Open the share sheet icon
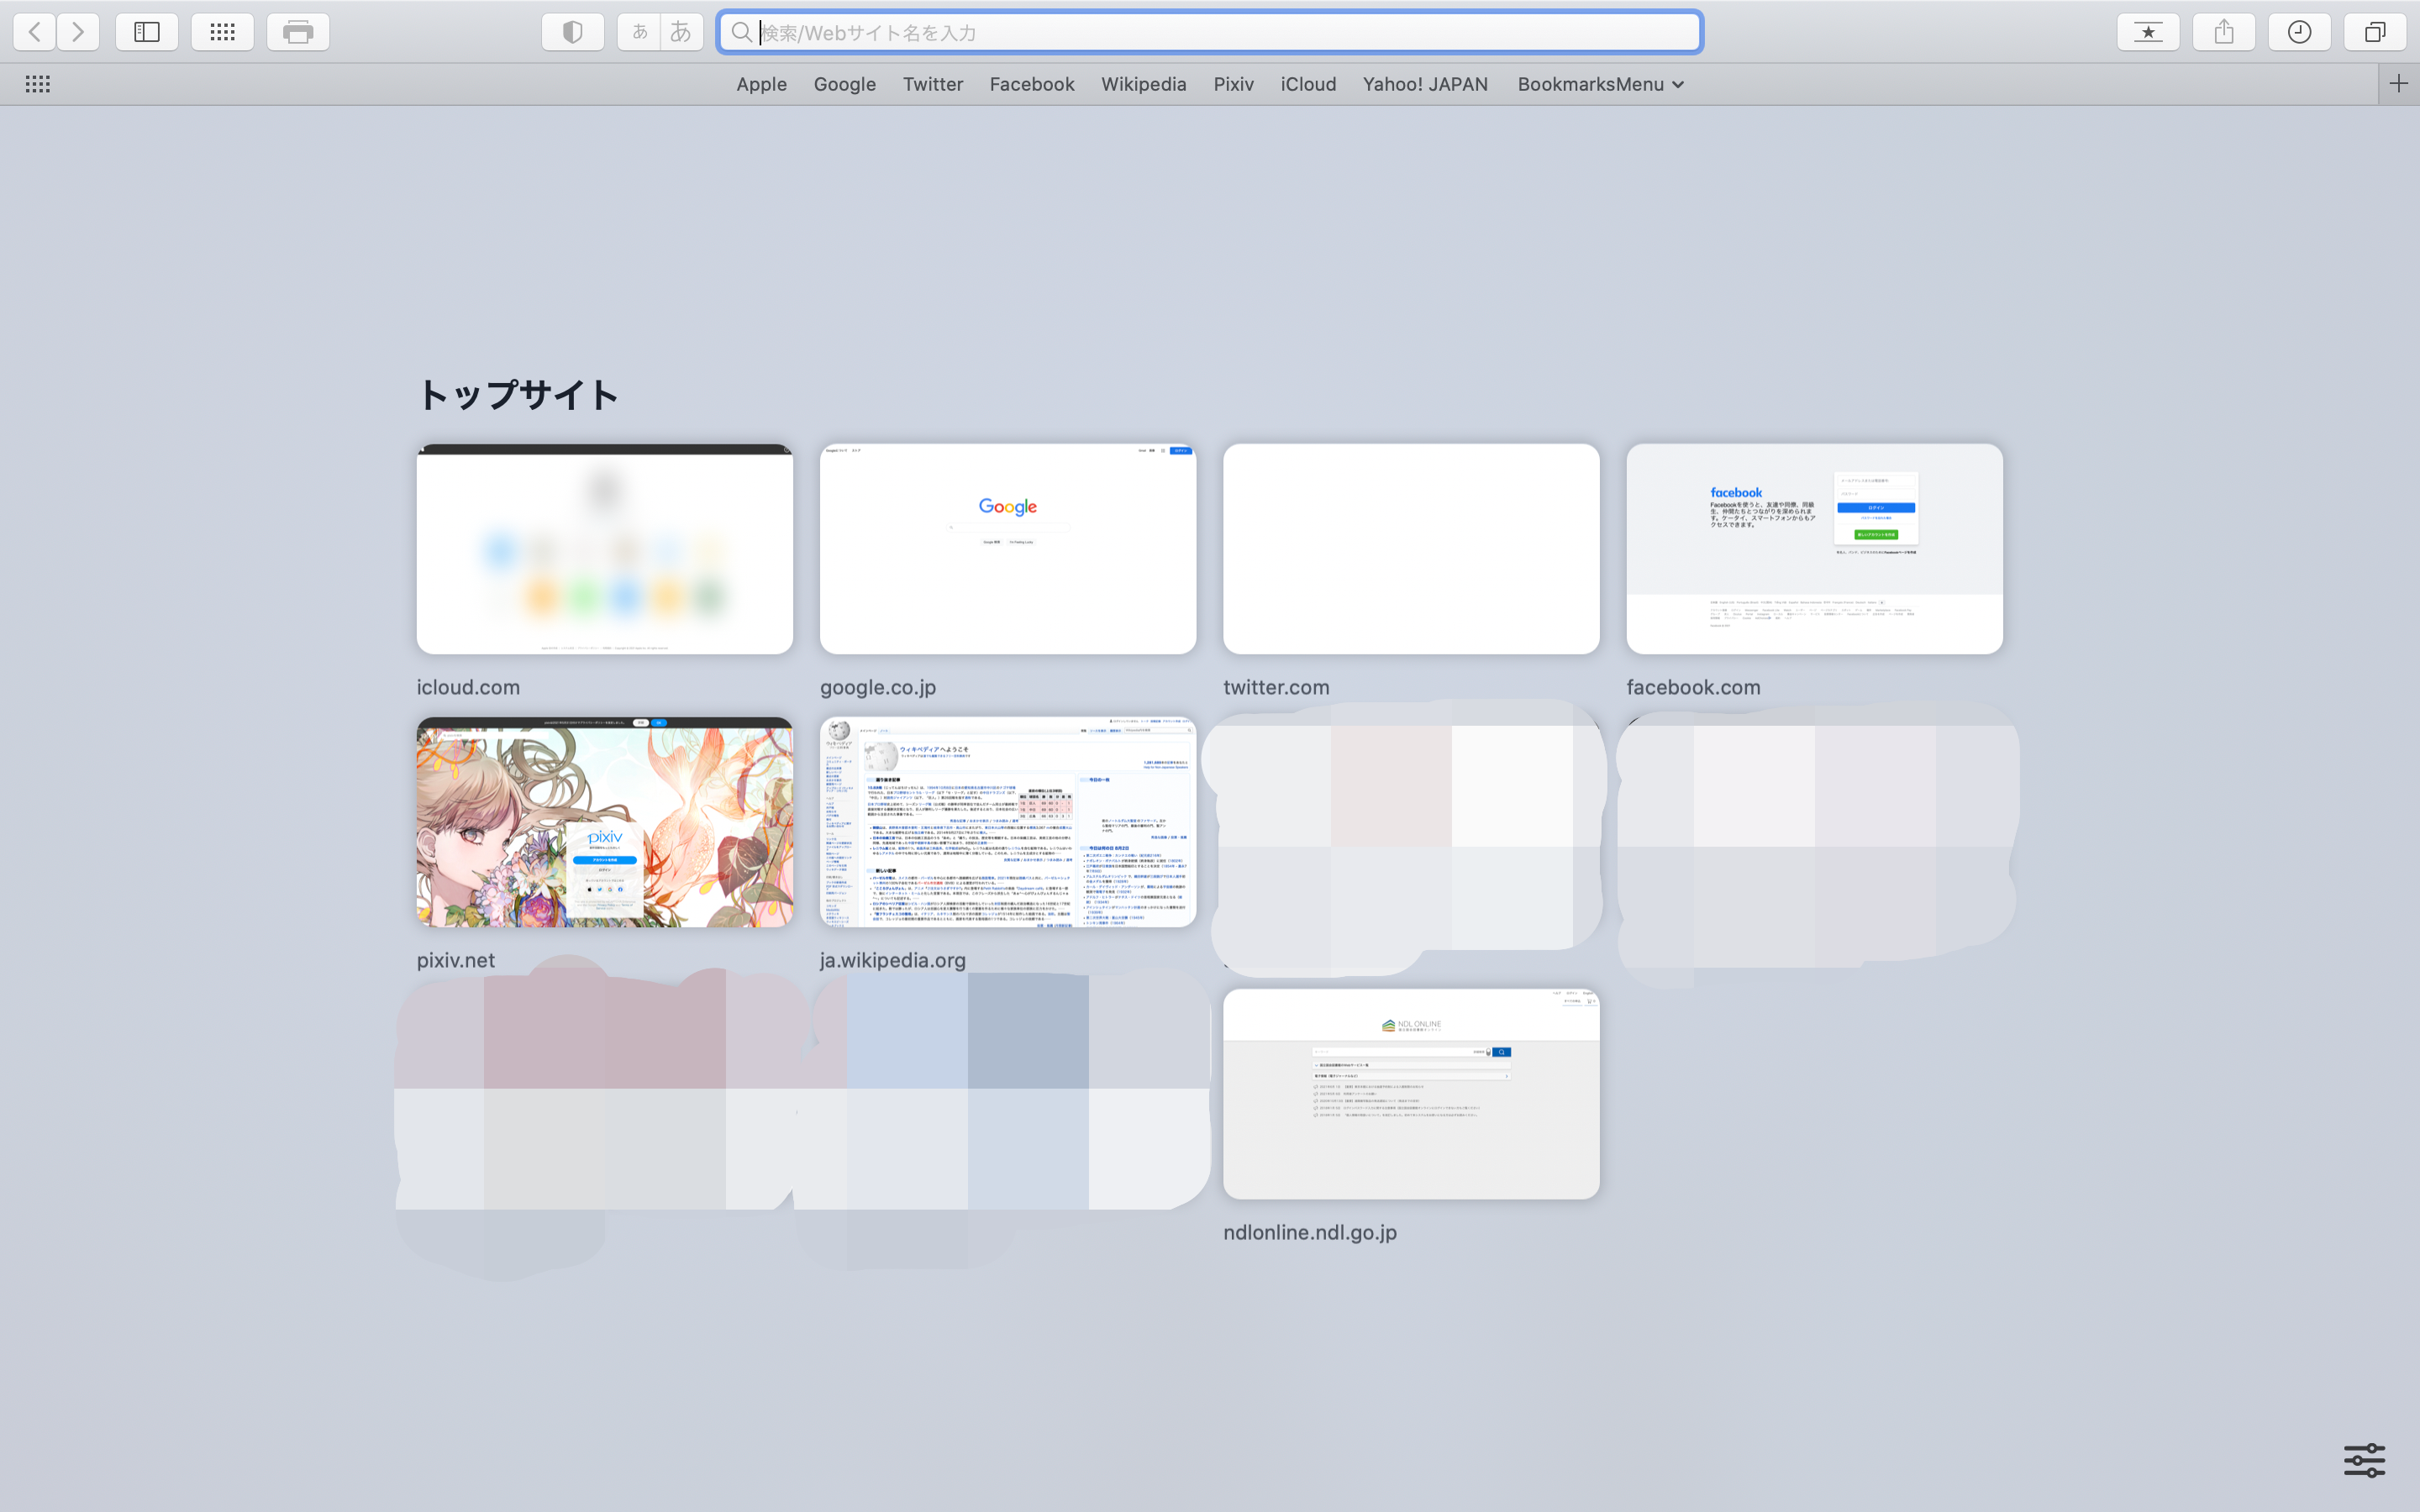The height and width of the screenshot is (1512, 2420). (x=2223, y=32)
